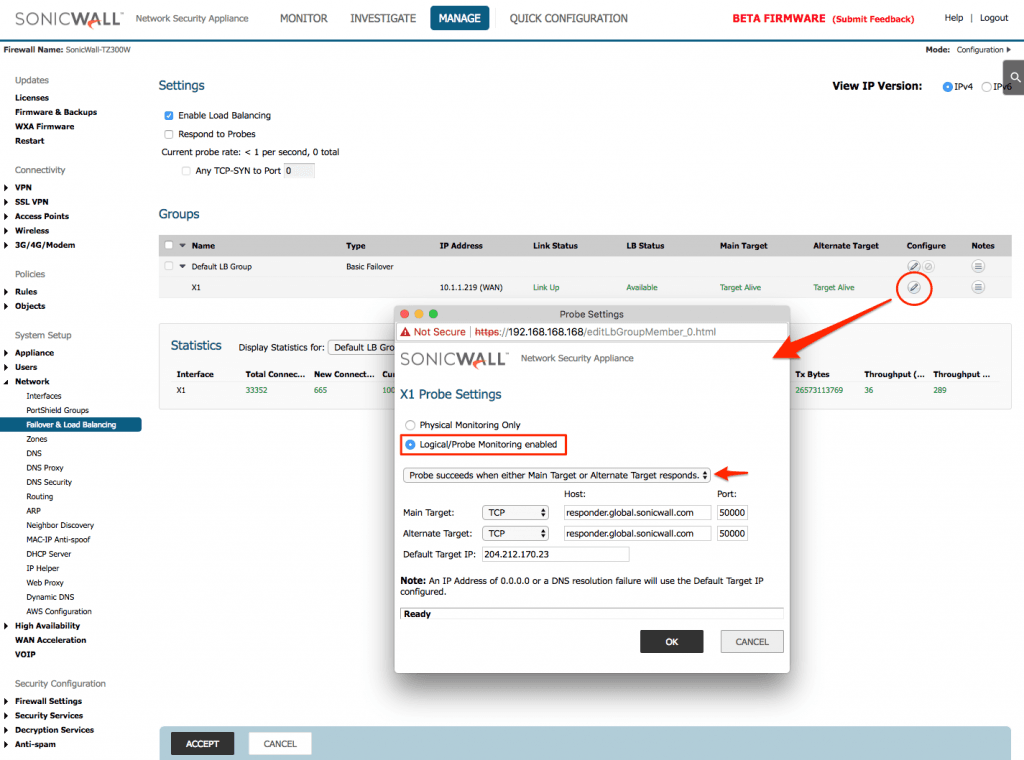Click TCP-SYN port number field
This screenshot has height=760, width=1024.
(299, 171)
